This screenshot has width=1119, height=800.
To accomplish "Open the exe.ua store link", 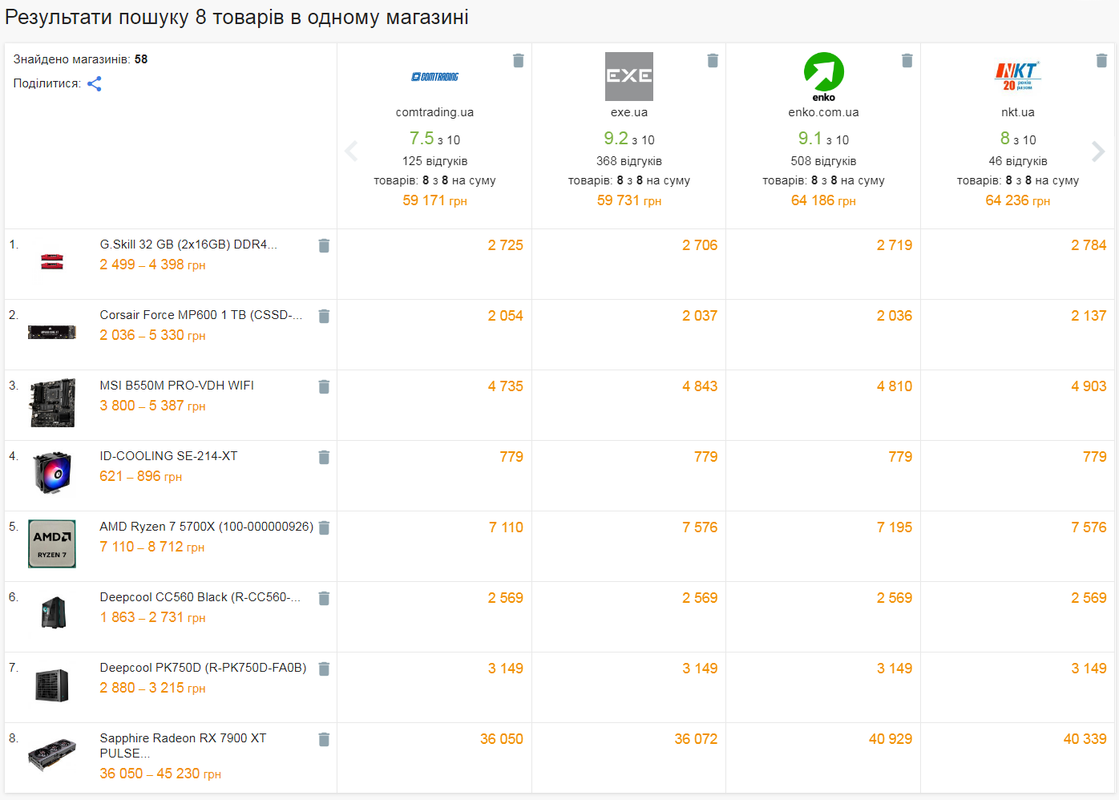I will pos(629,112).
